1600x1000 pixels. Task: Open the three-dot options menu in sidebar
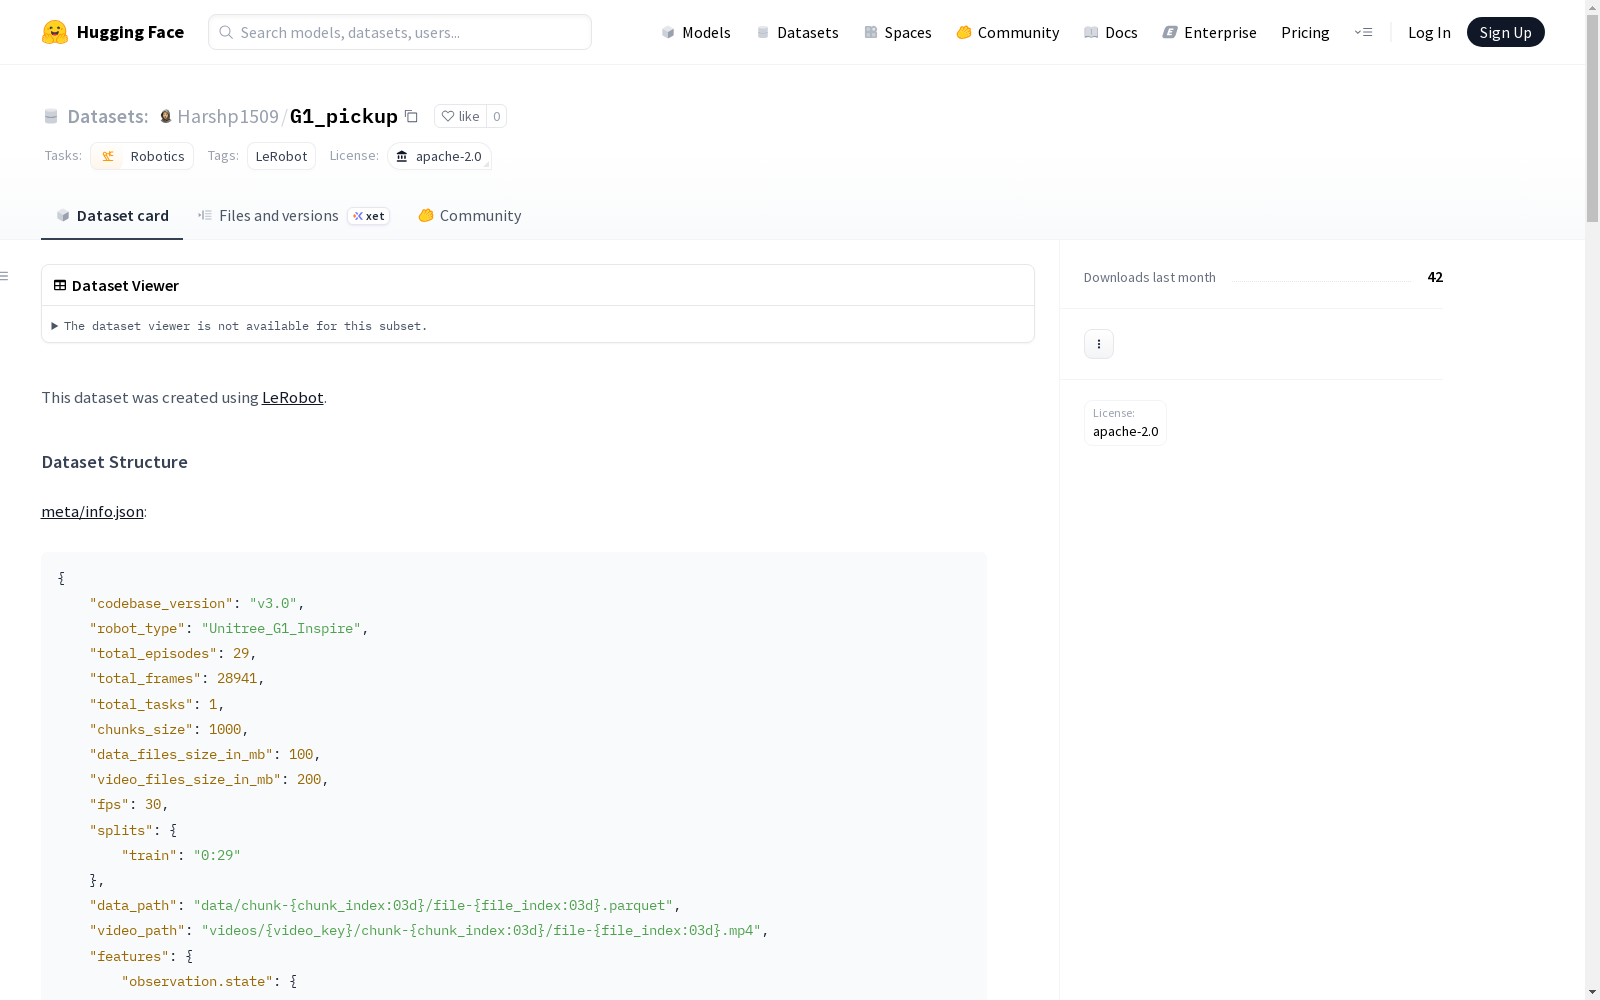pyautogui.click(x=1099, y=344)
